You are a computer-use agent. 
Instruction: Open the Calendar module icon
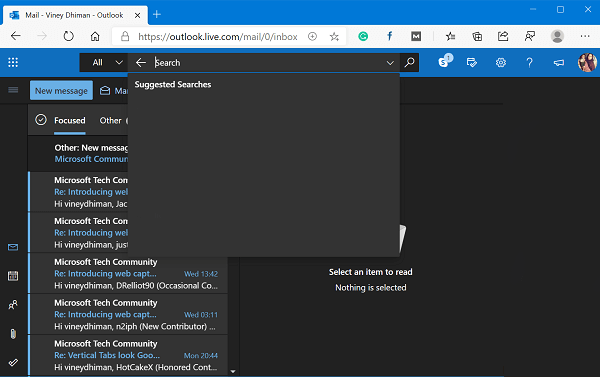coord(13,276)
